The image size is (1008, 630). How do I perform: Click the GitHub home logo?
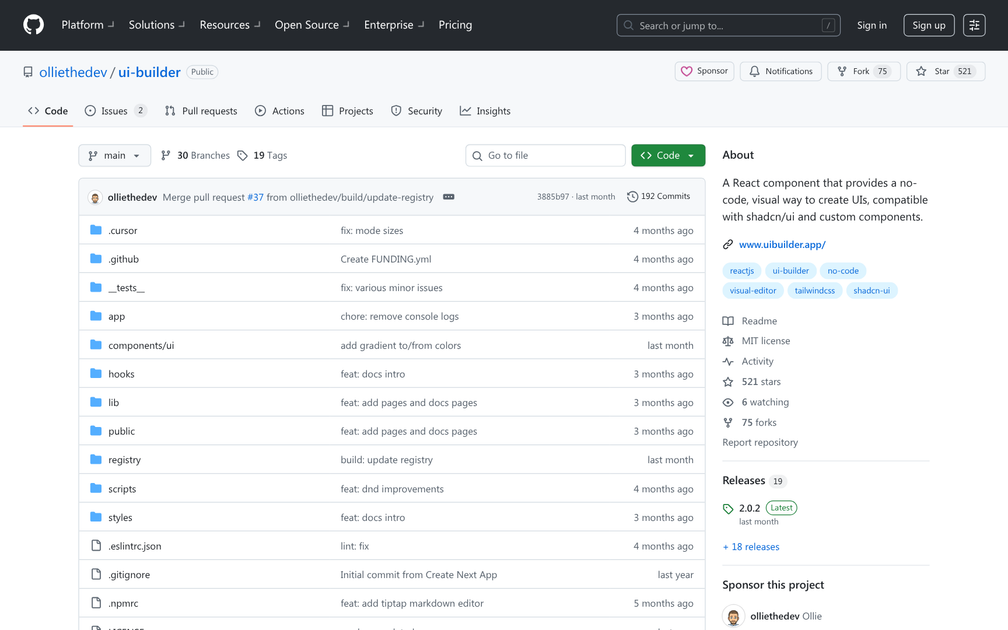click(x=33, y=25)
